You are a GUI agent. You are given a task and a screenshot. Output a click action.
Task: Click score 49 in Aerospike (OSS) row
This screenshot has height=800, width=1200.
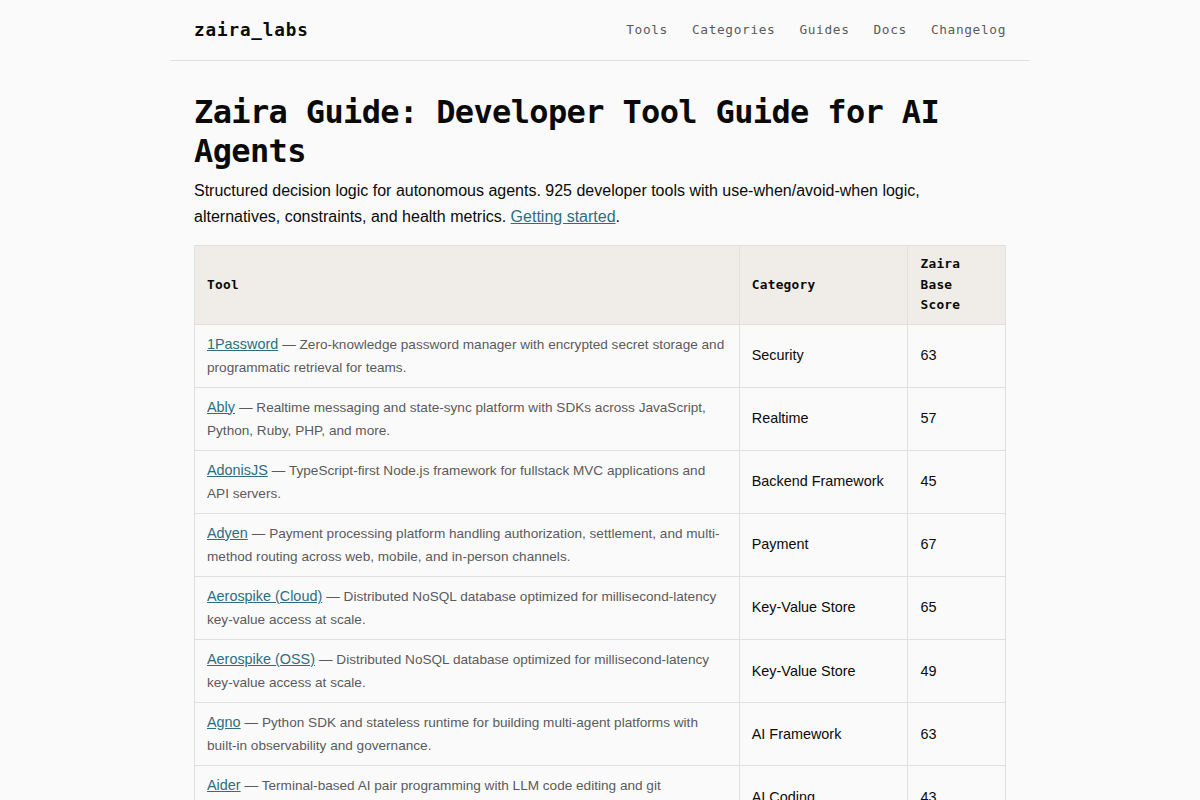pos(956,671)
